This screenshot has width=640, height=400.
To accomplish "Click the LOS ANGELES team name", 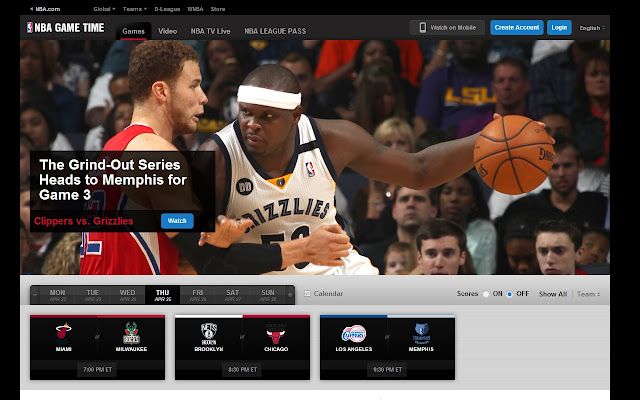I will 354,349.
